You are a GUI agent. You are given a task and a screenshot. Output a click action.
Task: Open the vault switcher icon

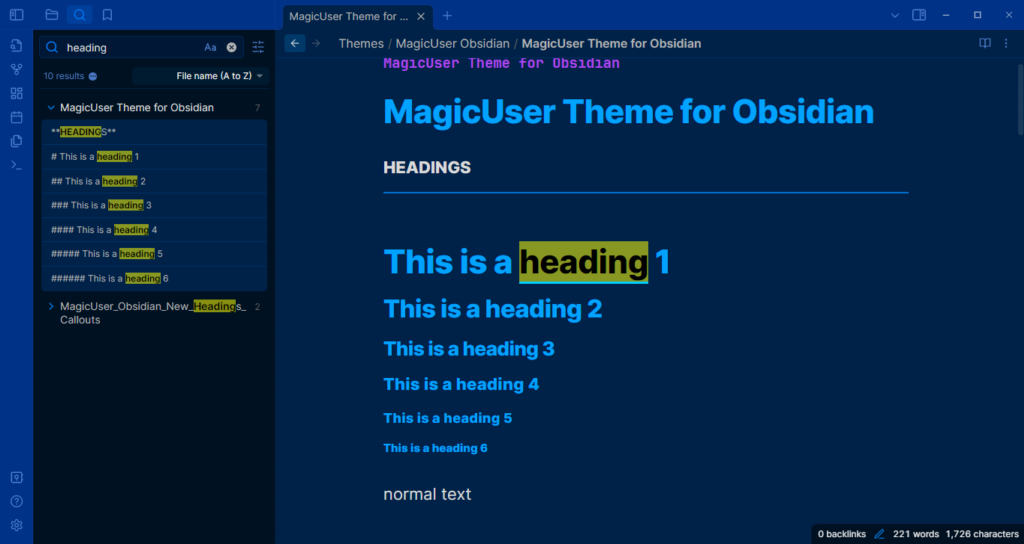pyautogui.click(x=16, y=478)
